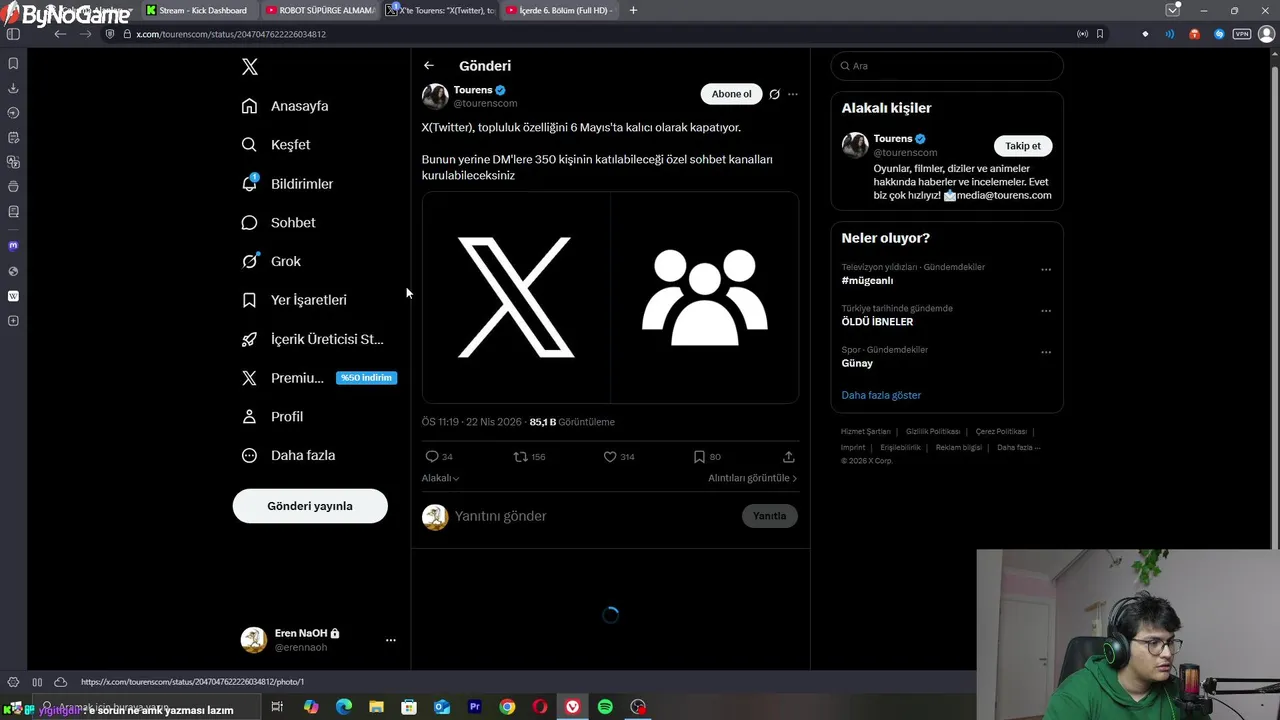The image size is (1280, 720).
Task: Expand the tab list dropdown button
Action: (1173, 10)
